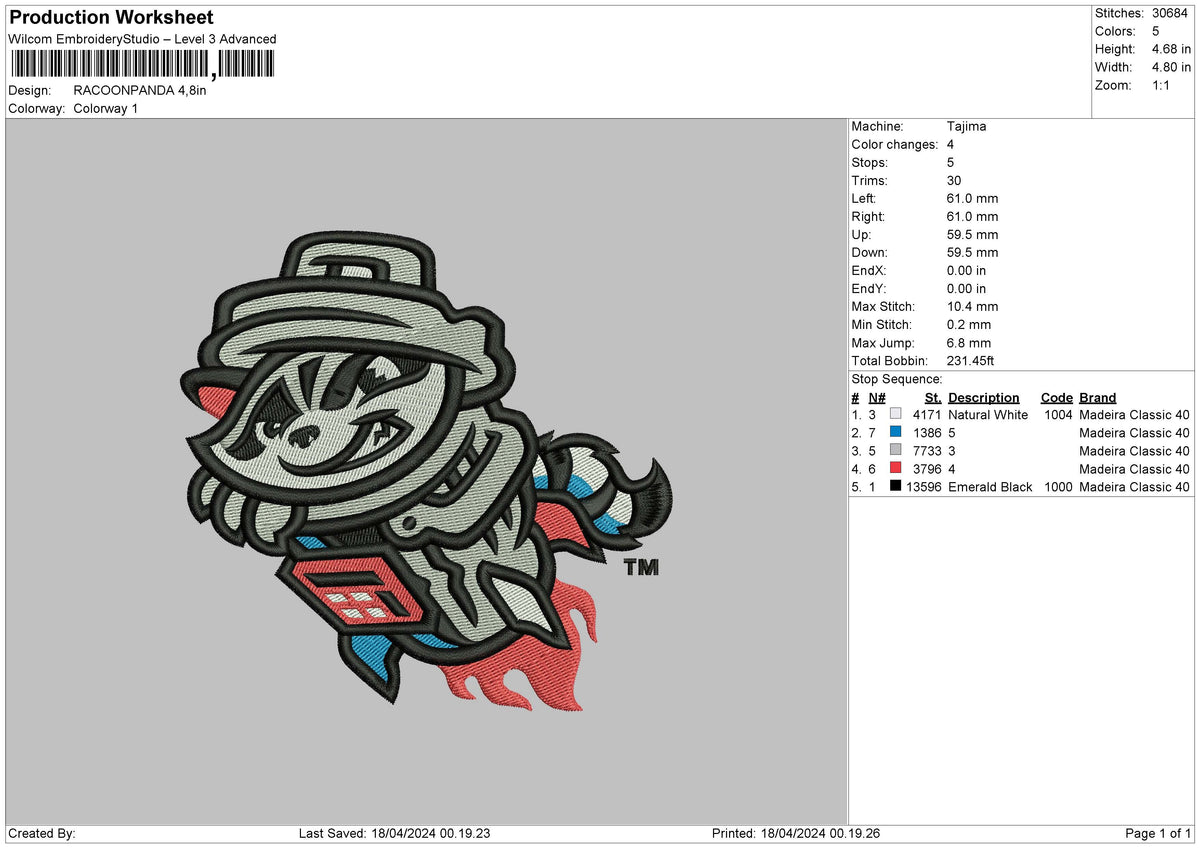Viewport: 1200px width, 848px height.
Task: Click the width value '4.80 in'
Action: 1171,67
